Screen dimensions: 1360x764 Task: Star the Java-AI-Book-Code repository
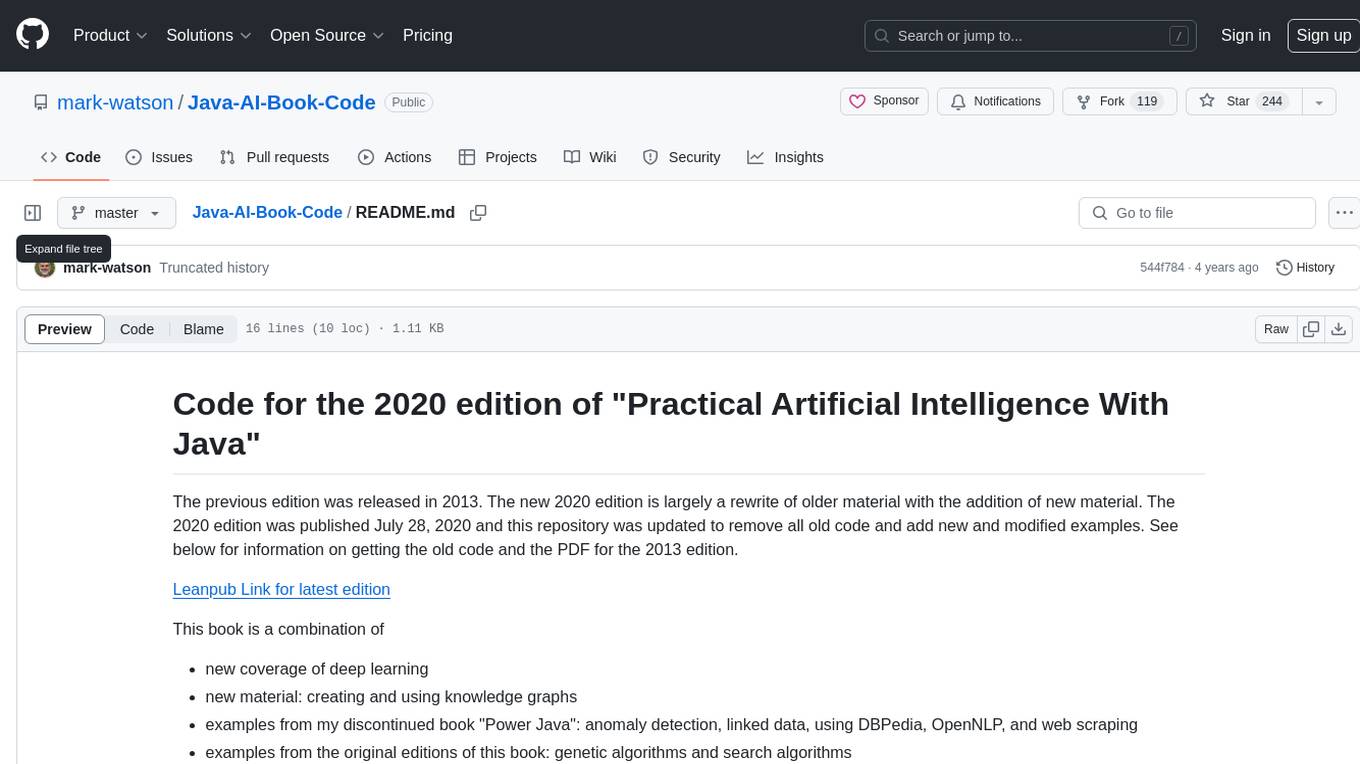tap(1243, 102)
